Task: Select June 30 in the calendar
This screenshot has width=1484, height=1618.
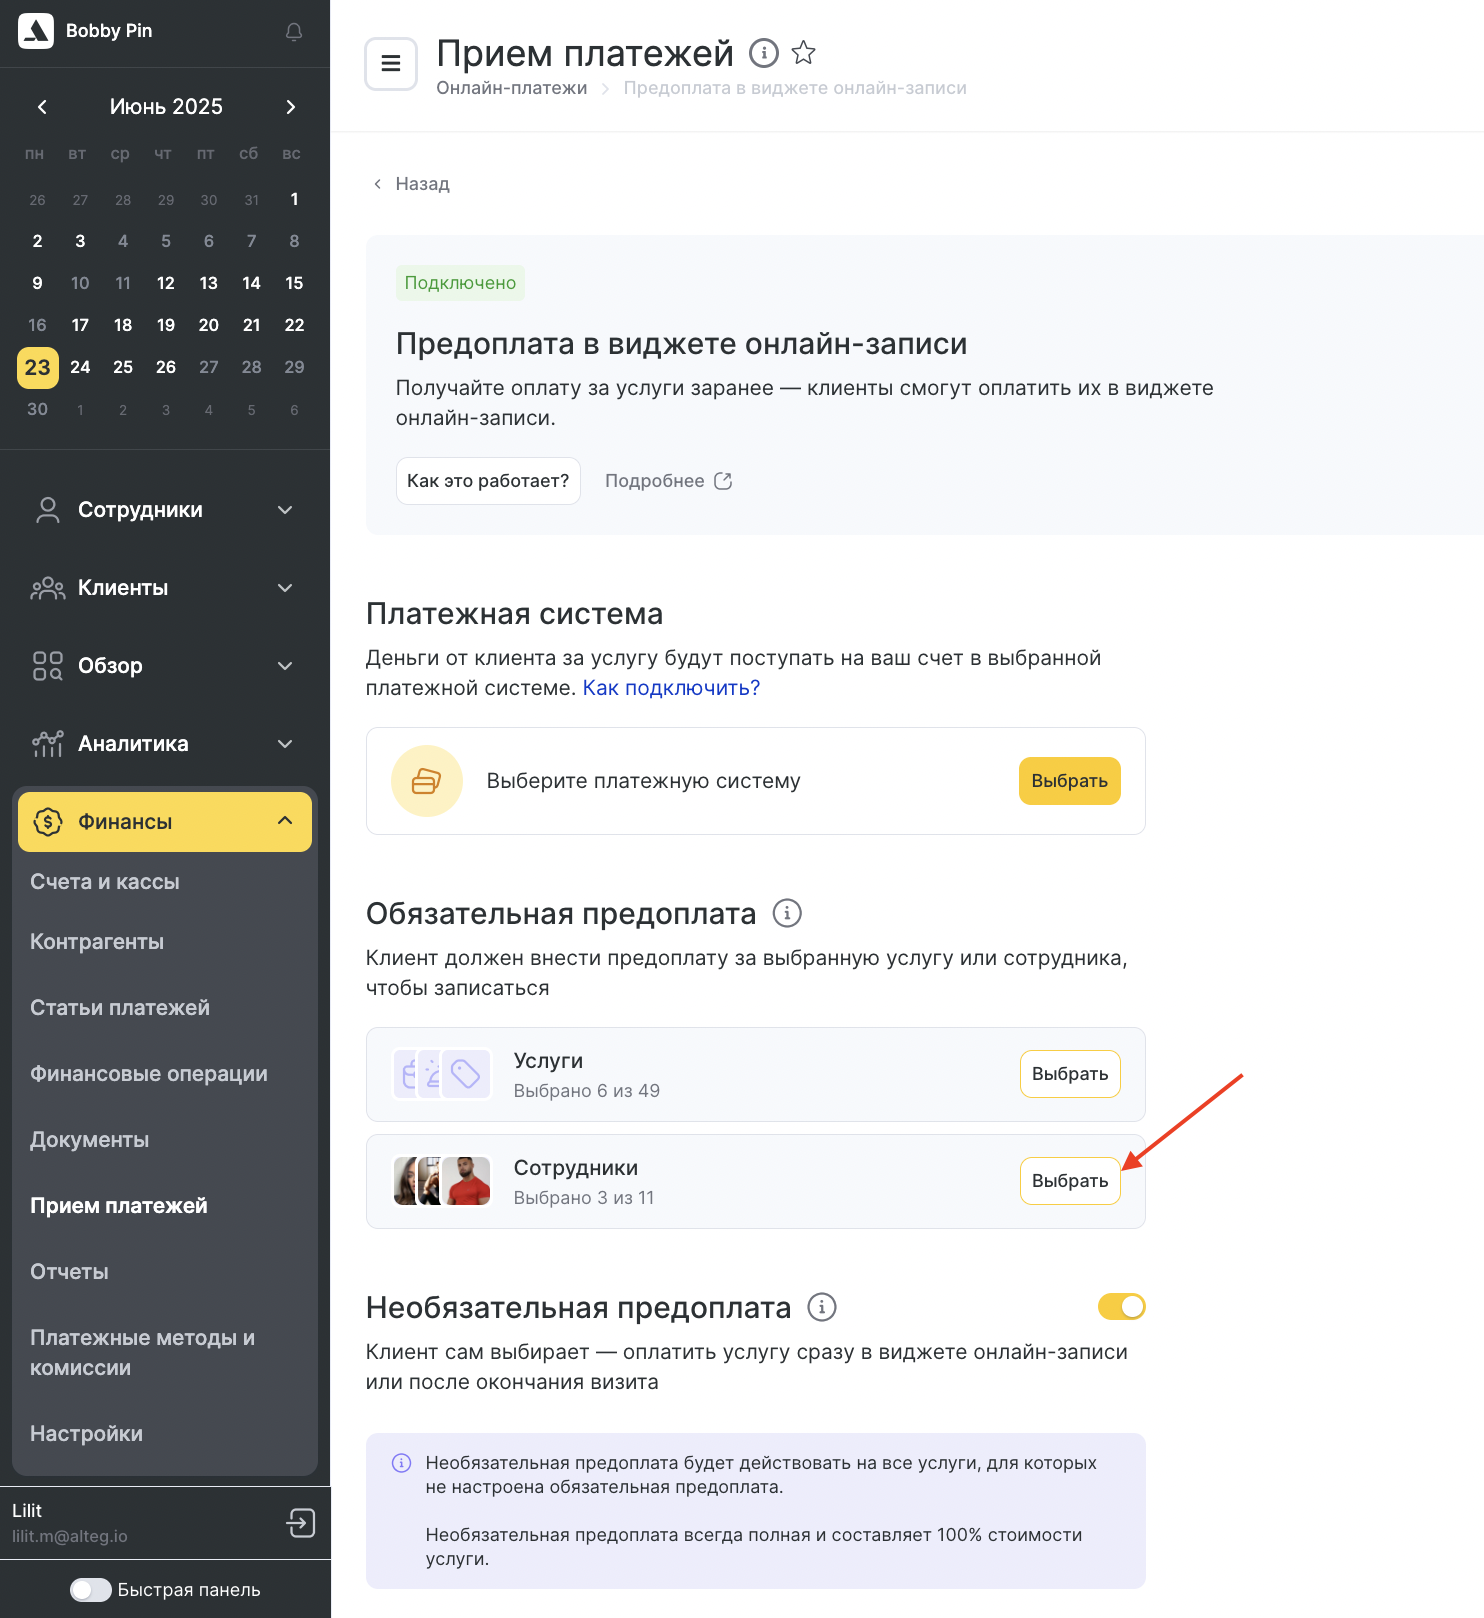Action: pyautogui.click(x=37, y=409)
